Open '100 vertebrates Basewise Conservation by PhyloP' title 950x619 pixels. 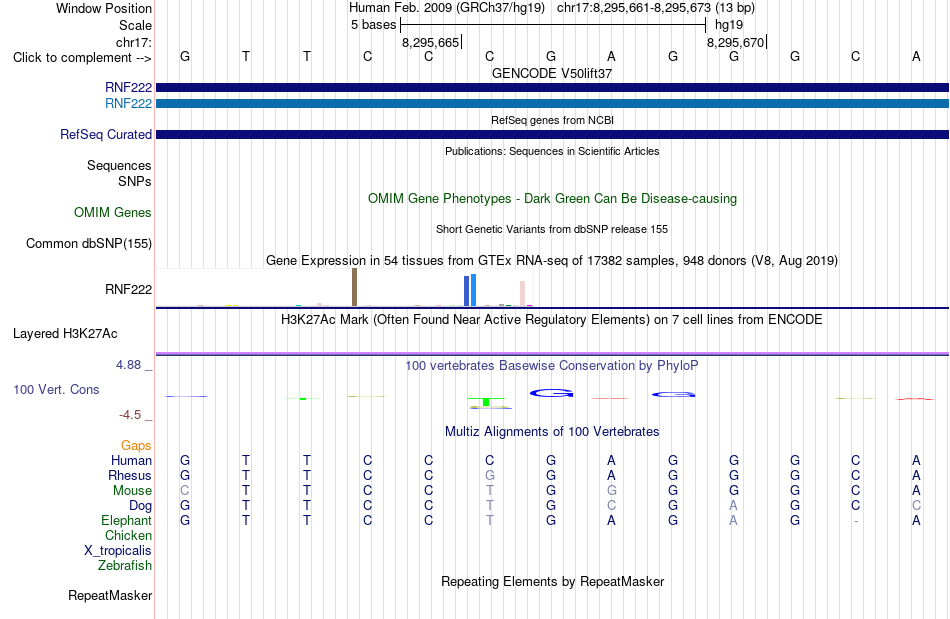(x=552, y=365)
